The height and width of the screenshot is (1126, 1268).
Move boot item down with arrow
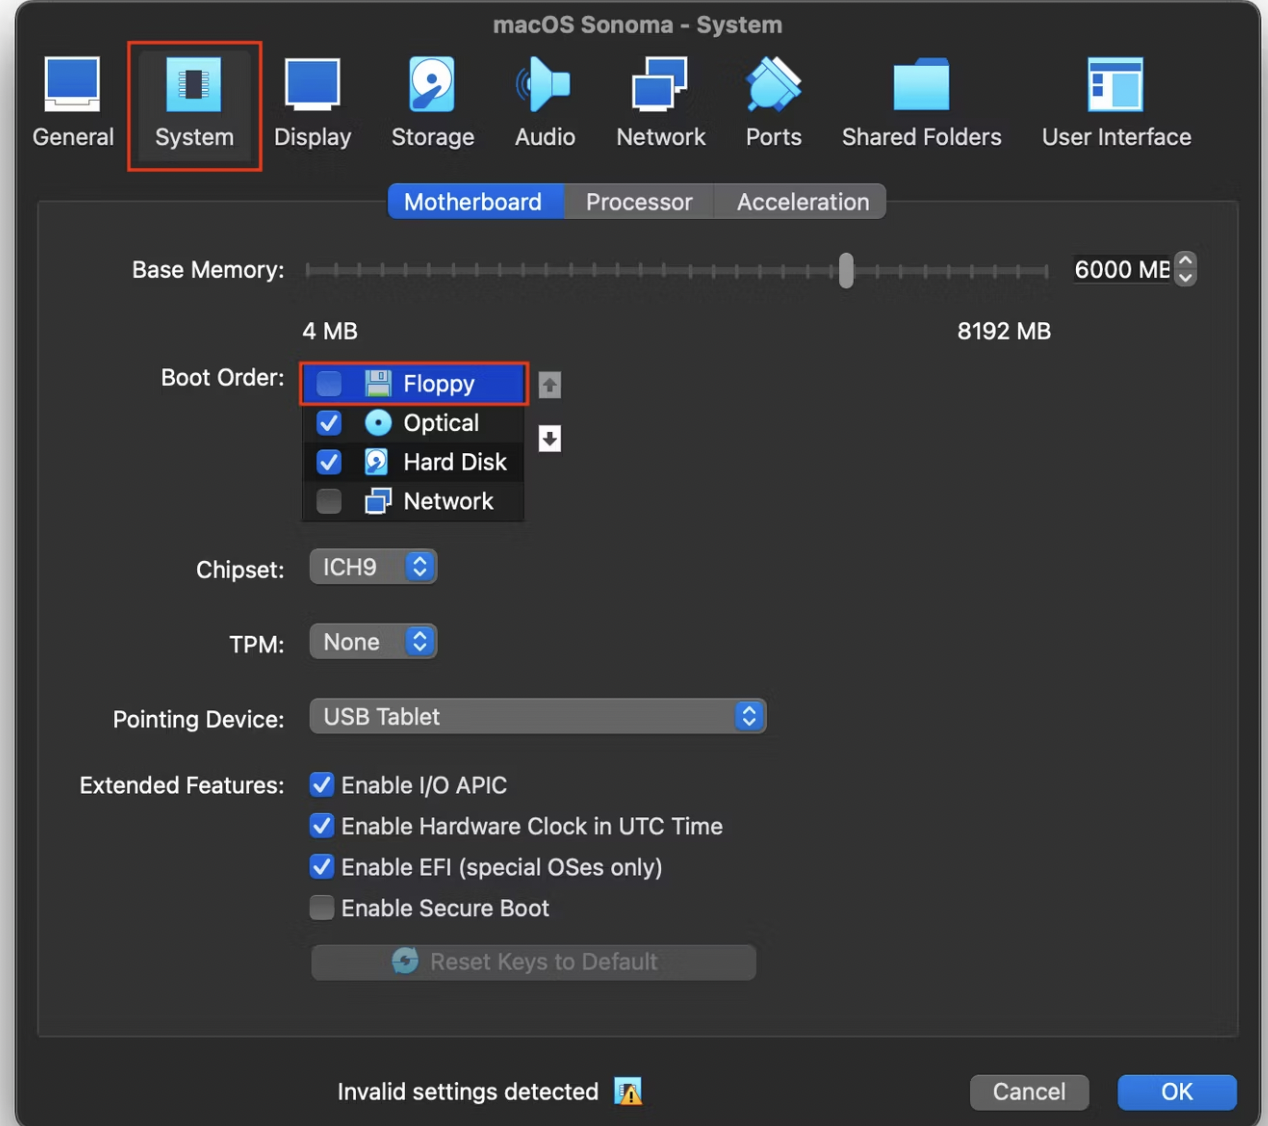(549, 438)
